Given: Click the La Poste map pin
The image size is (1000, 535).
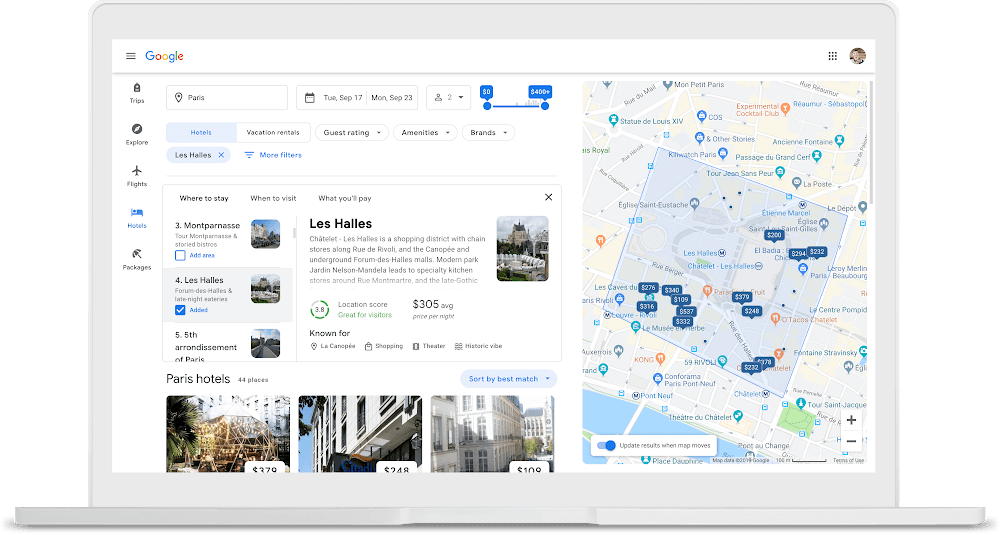Looking at the screenshot, I should point(797,183).
